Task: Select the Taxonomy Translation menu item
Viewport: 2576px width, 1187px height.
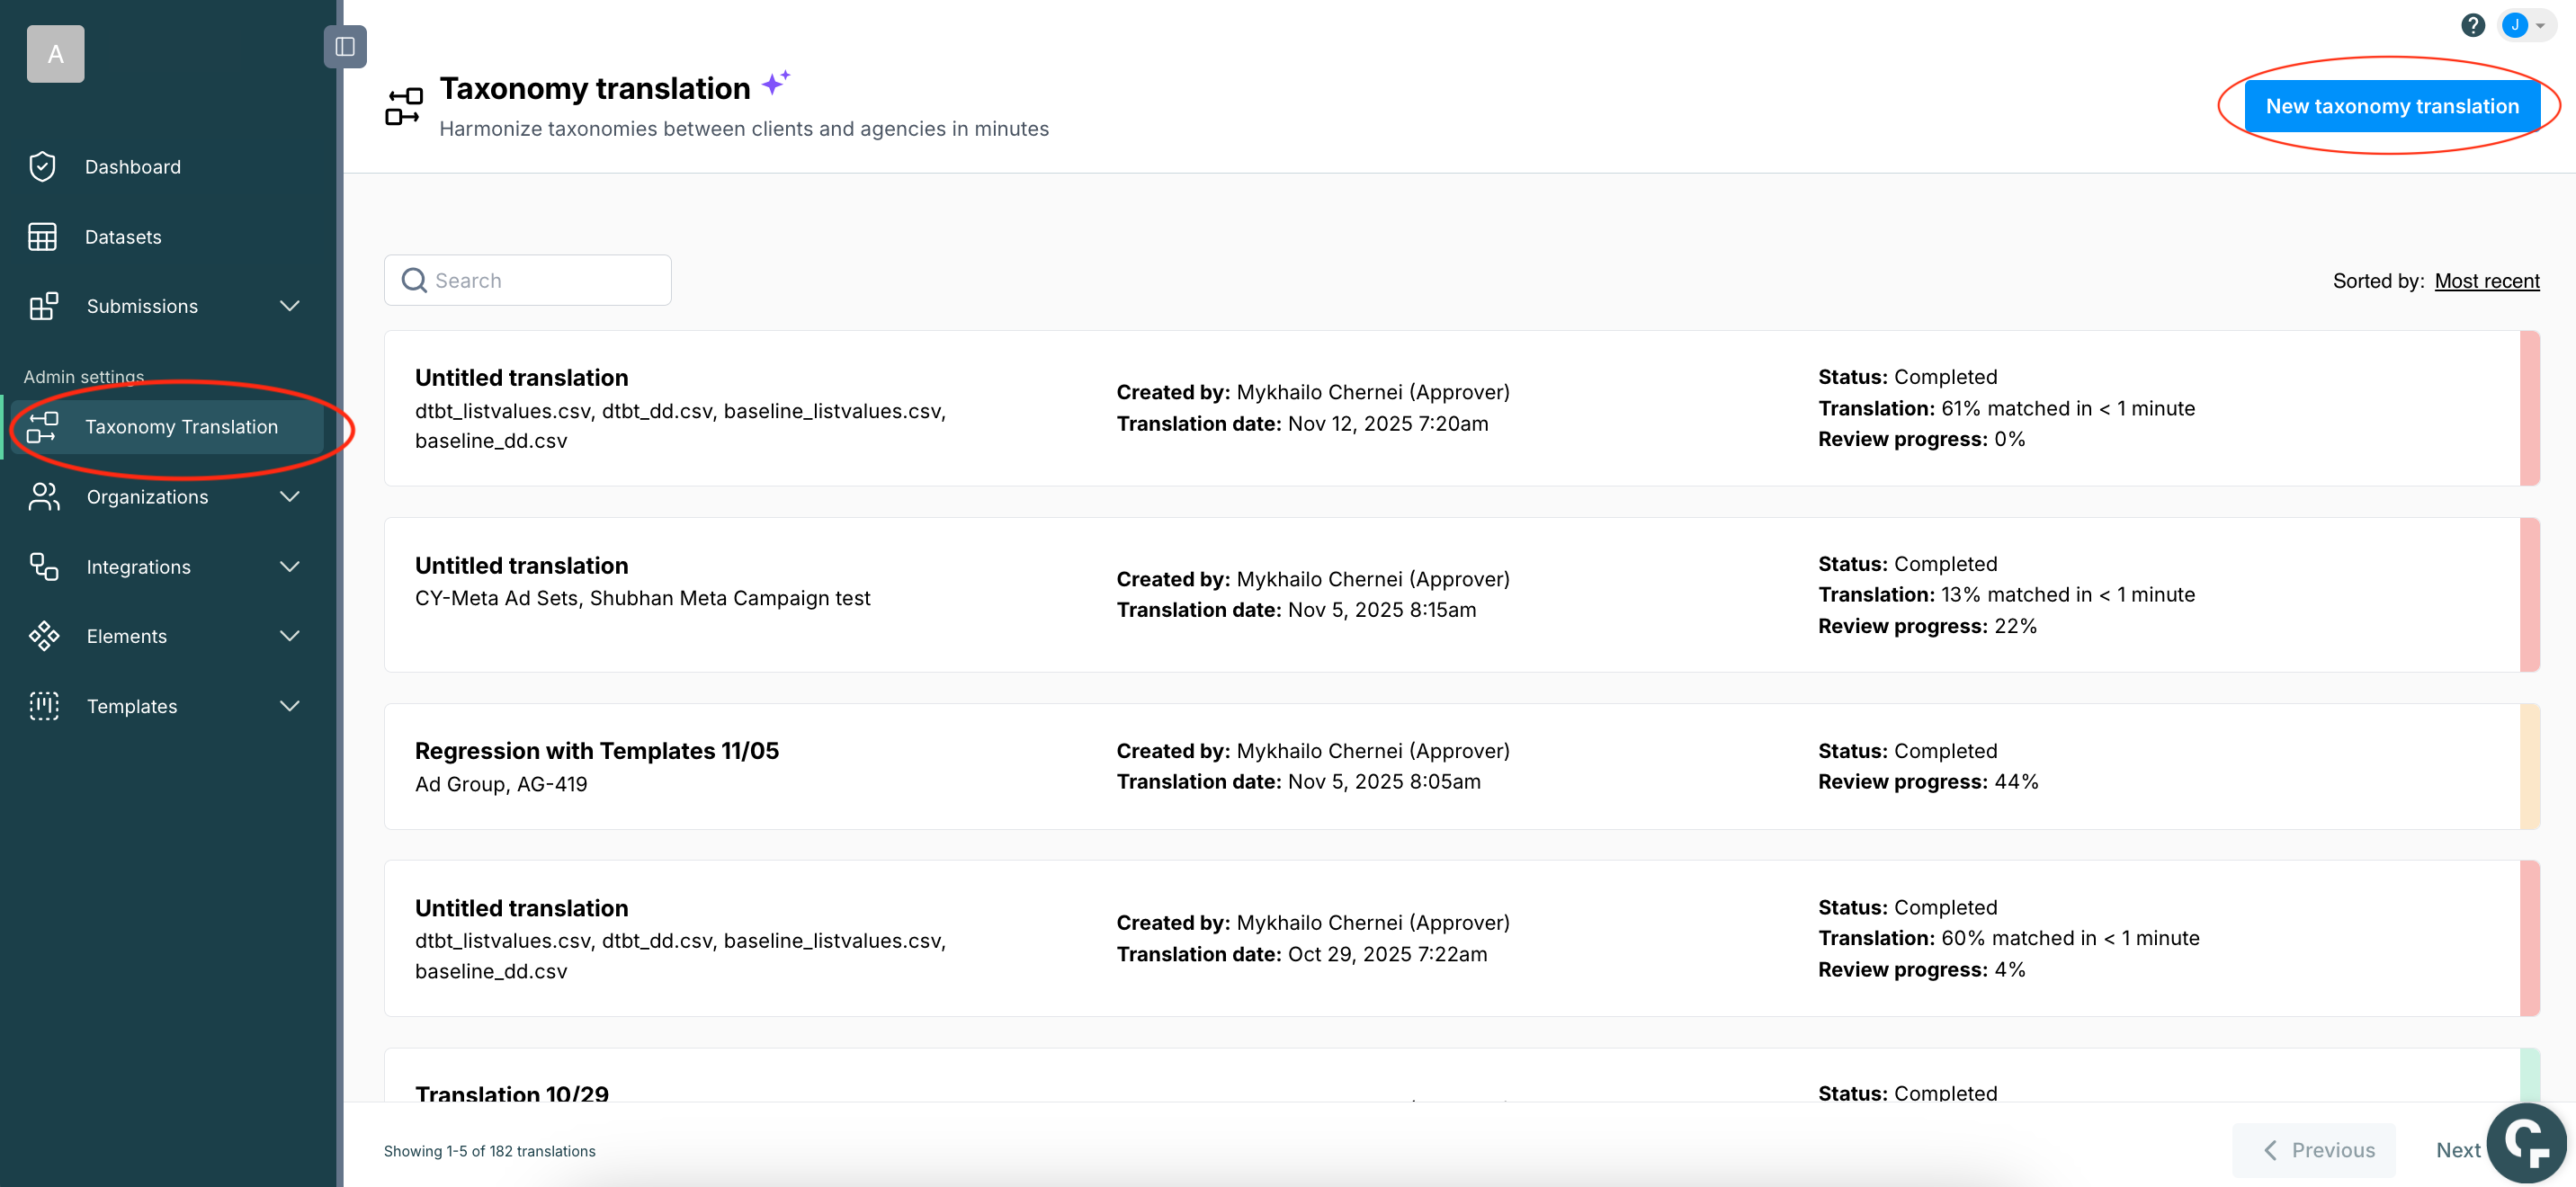Action: click(181, 427)
